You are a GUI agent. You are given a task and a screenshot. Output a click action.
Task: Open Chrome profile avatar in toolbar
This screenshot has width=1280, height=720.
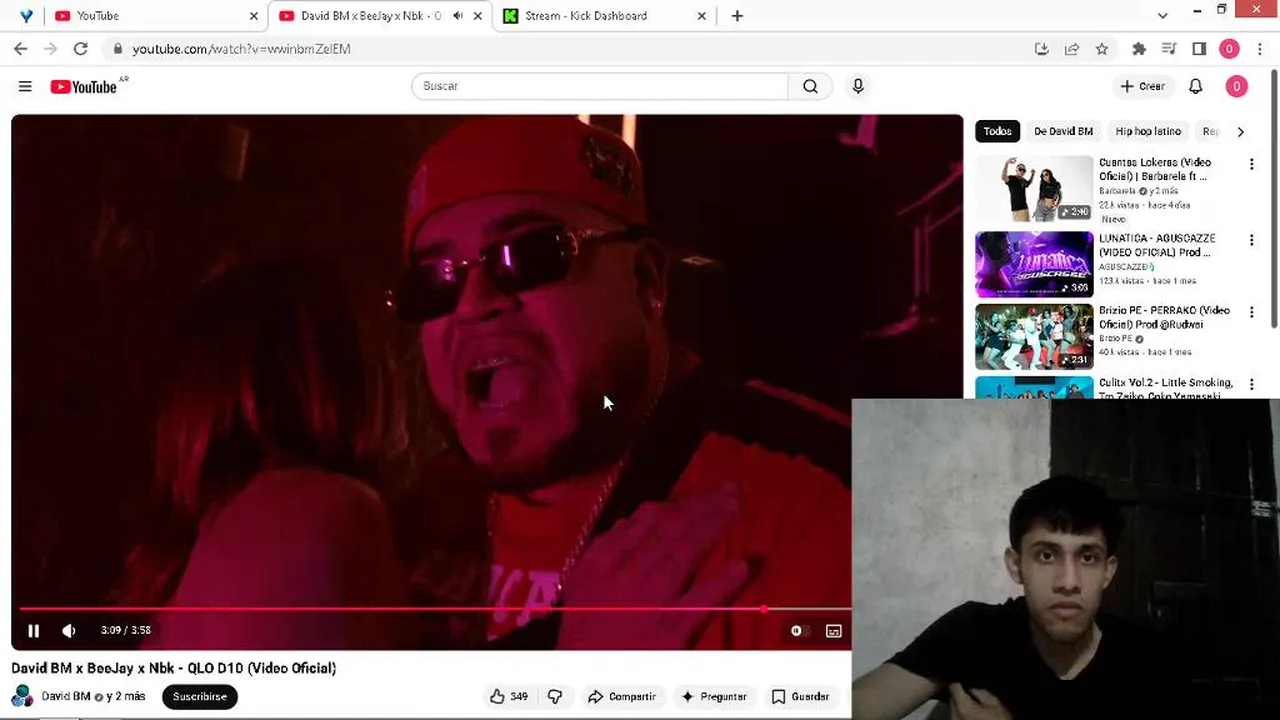(1229, 48)
